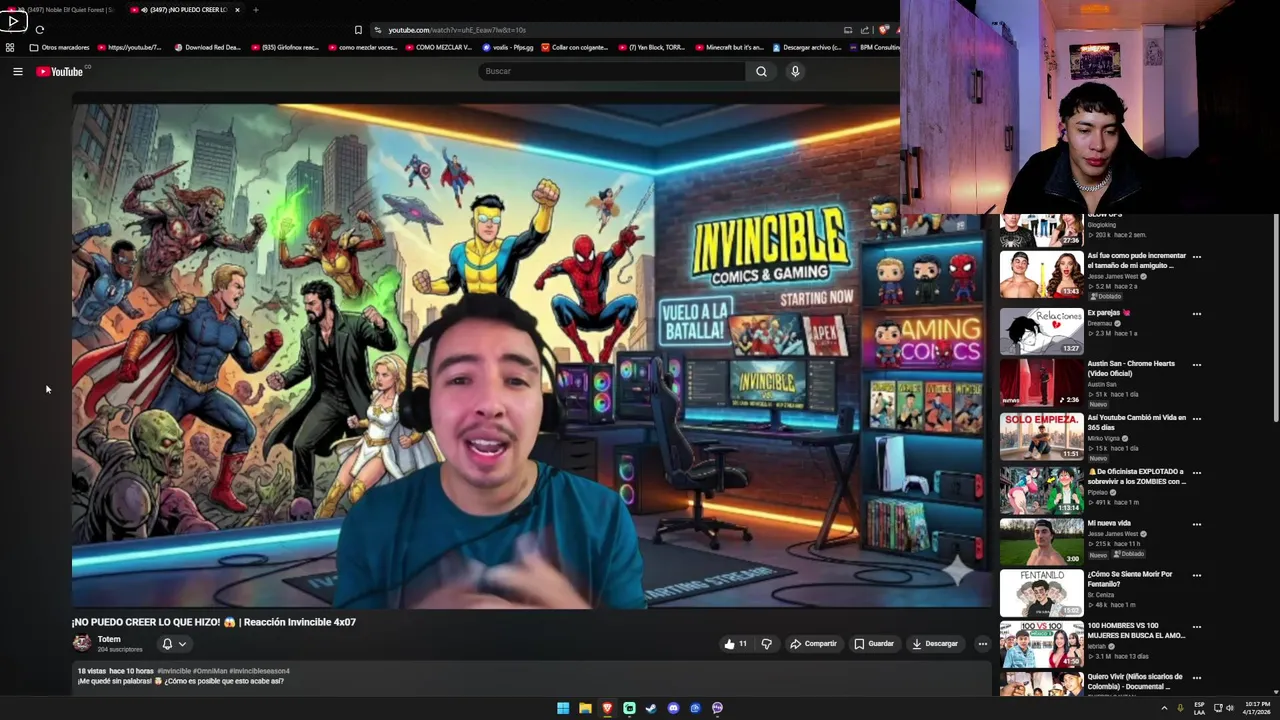Open options menu for Ex parejas video

point(1197,314)
